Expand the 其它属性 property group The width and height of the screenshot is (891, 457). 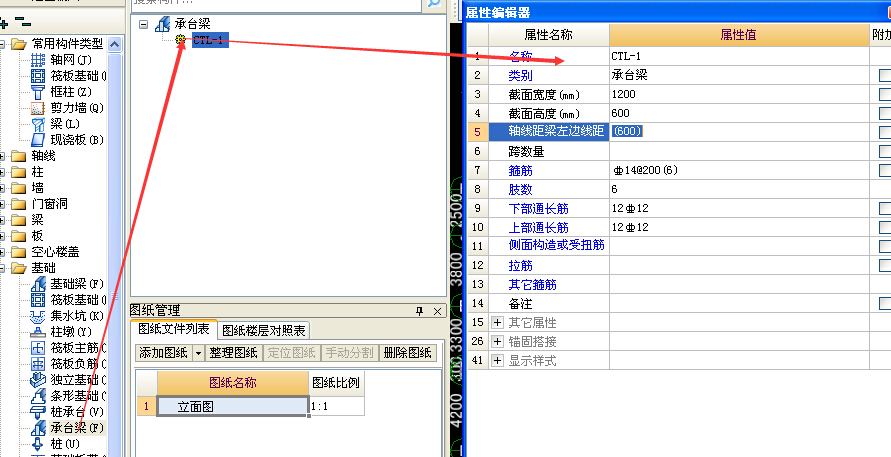coord(497,323)
